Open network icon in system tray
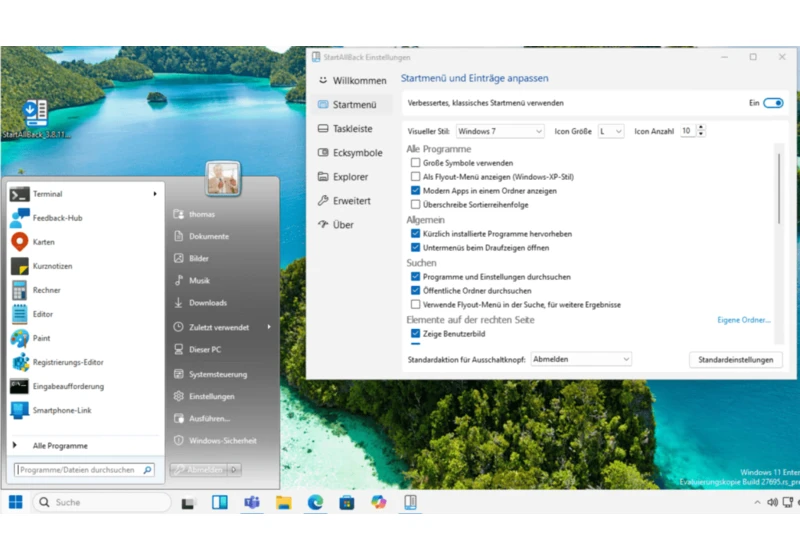Screen dimensions: 800x560 point(788,502)
